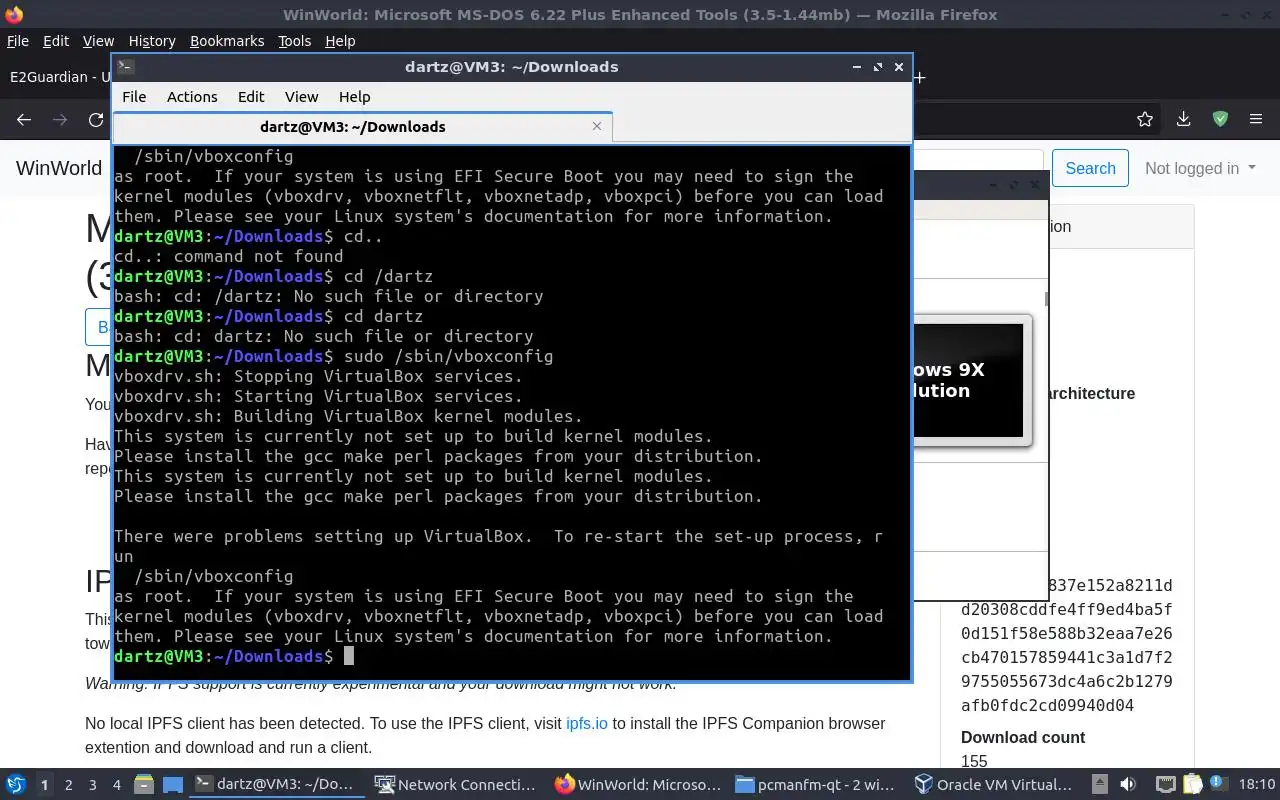Viewport: 1280px width, 800px height.
Task: Open terminal Help menu
Action: [355, 97]
